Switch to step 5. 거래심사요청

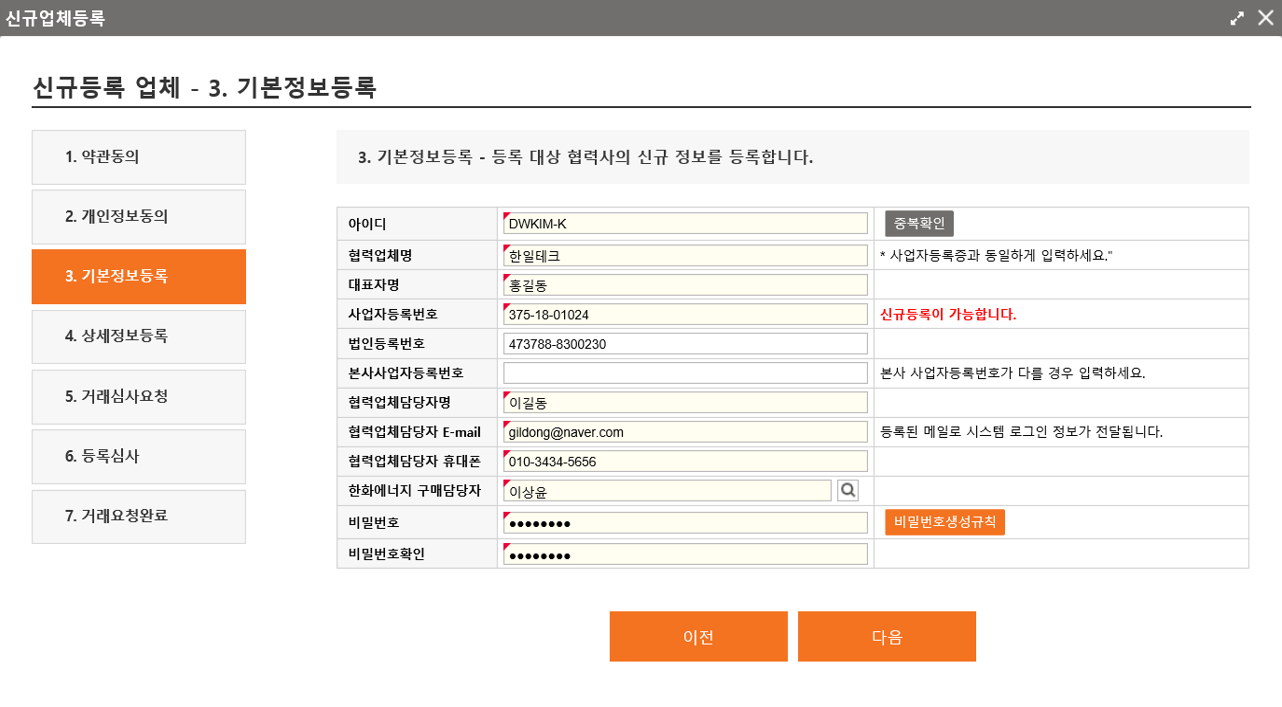point(138,397)
